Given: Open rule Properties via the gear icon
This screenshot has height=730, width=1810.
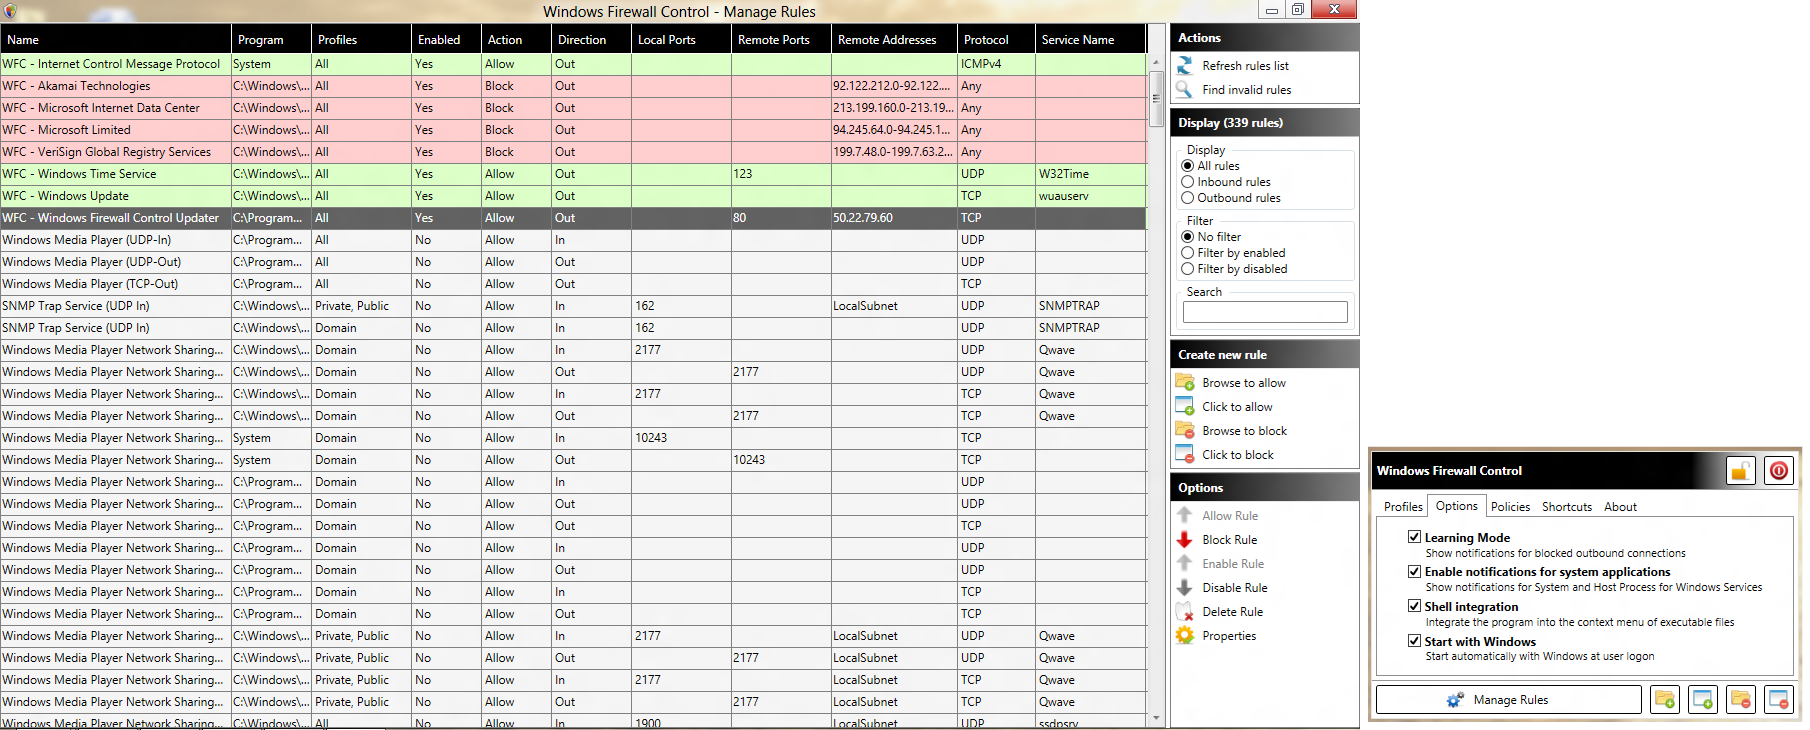Looking at the screenshot, I should coord(1185,636).
